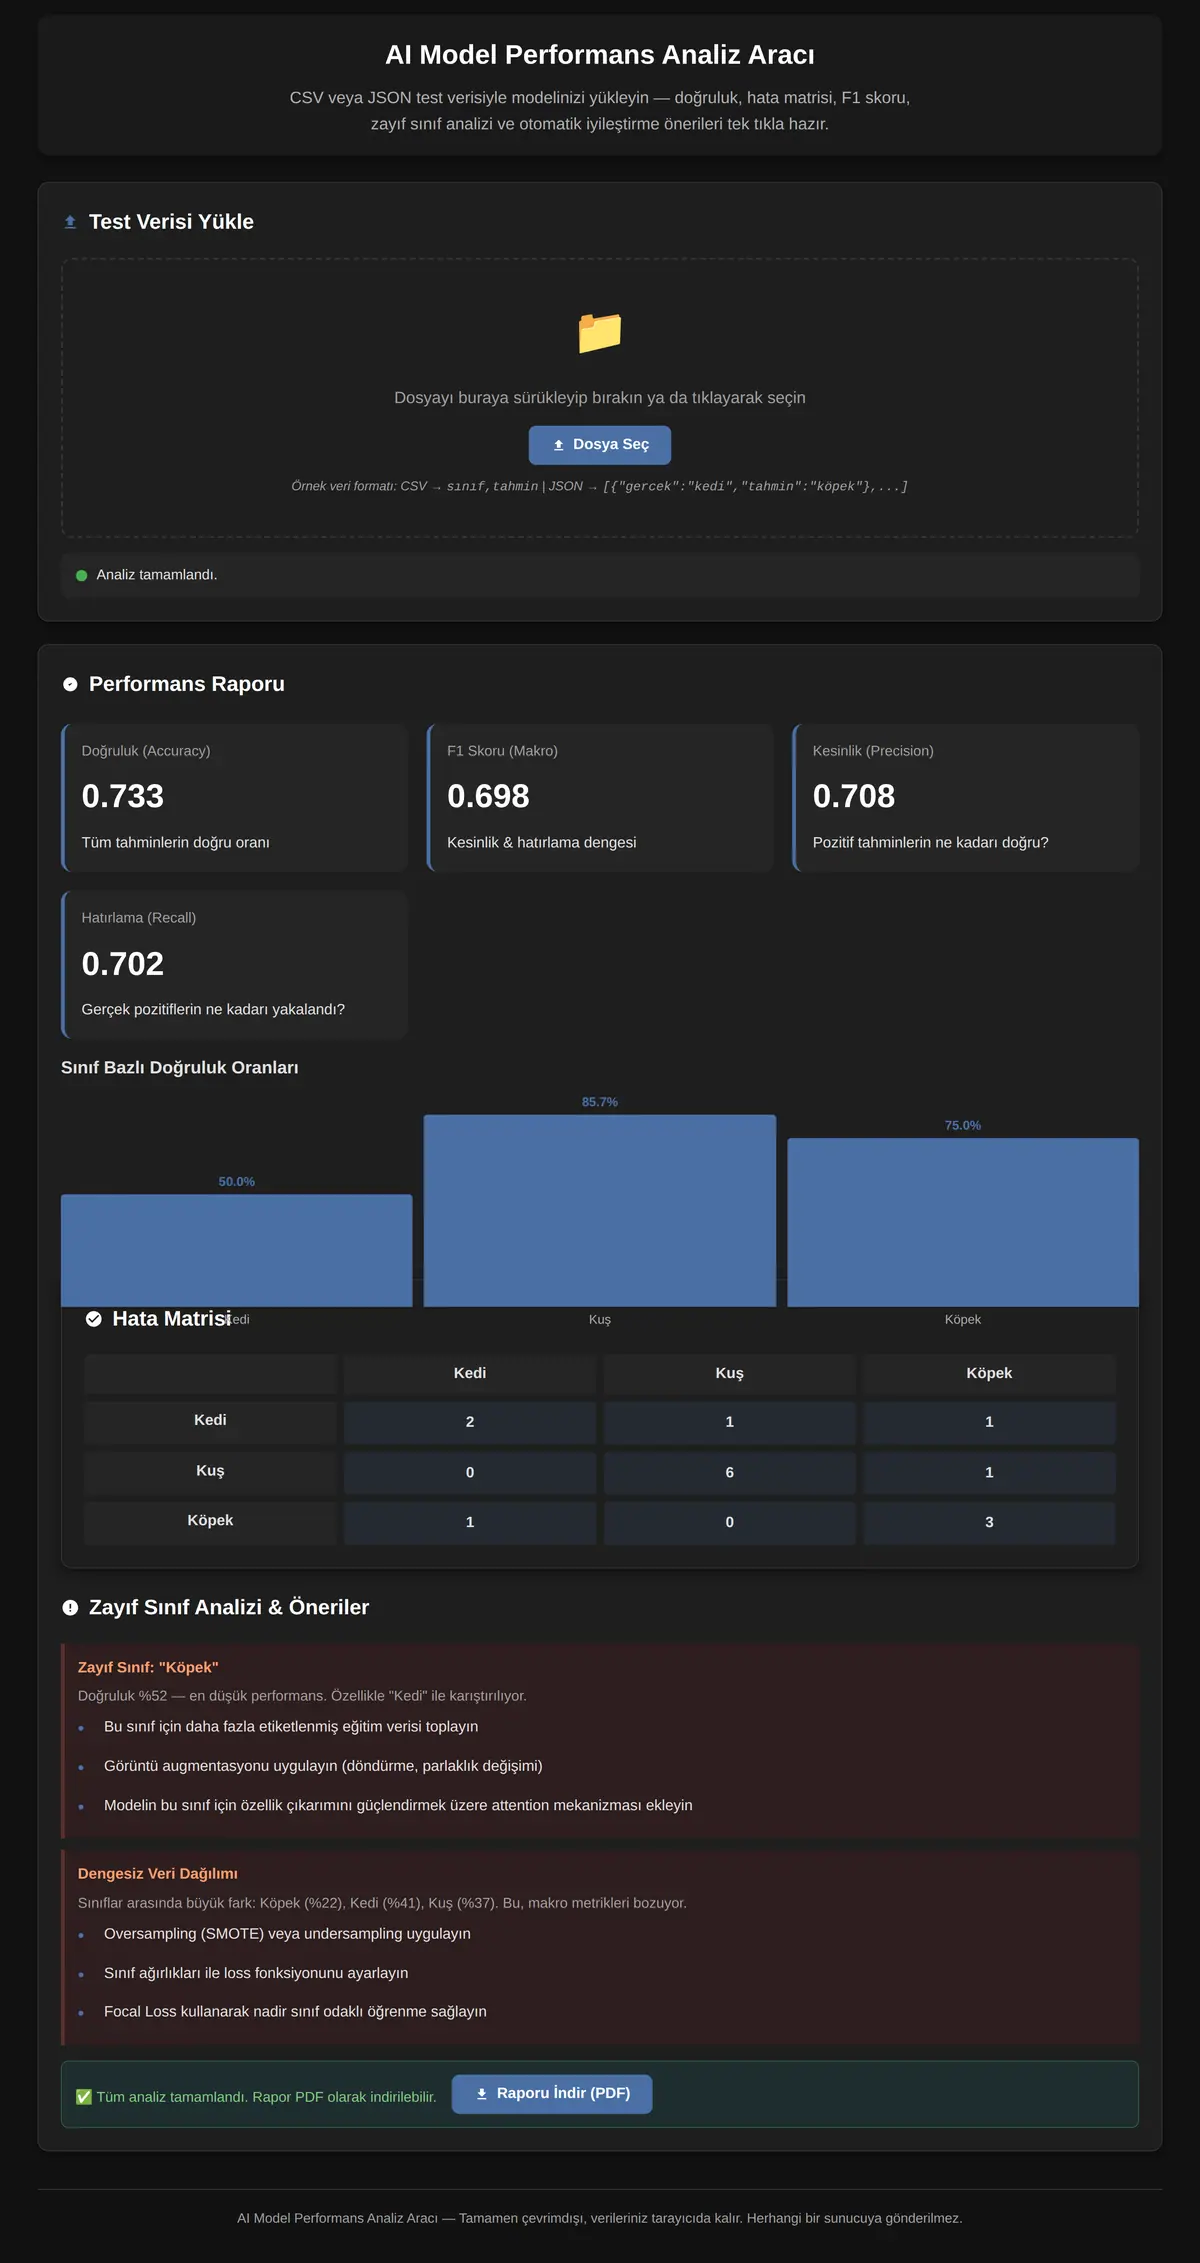Click the matrix cell with value 3
1200x2263 pixels.
click(990, 1523)
